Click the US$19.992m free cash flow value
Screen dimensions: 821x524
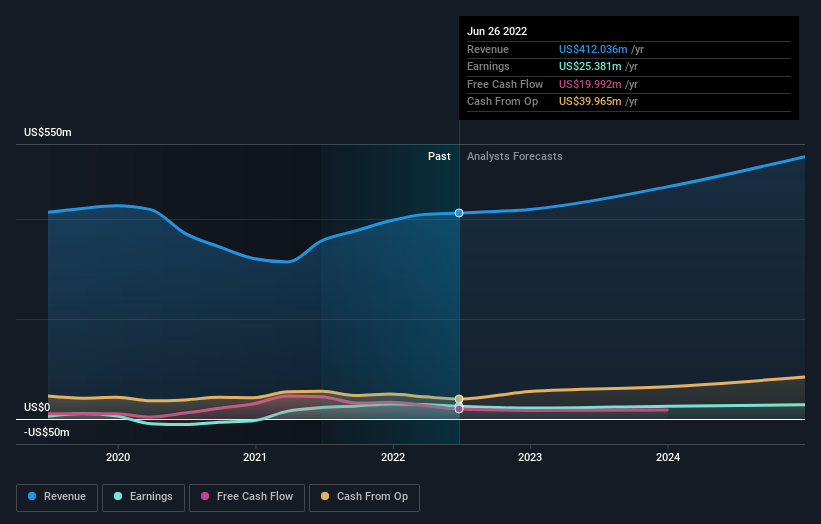click(x=590, y=84)
